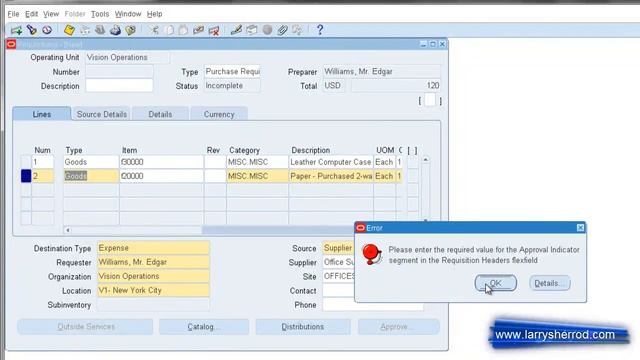Click the Destination Type field showing Expense

(153, 248)
